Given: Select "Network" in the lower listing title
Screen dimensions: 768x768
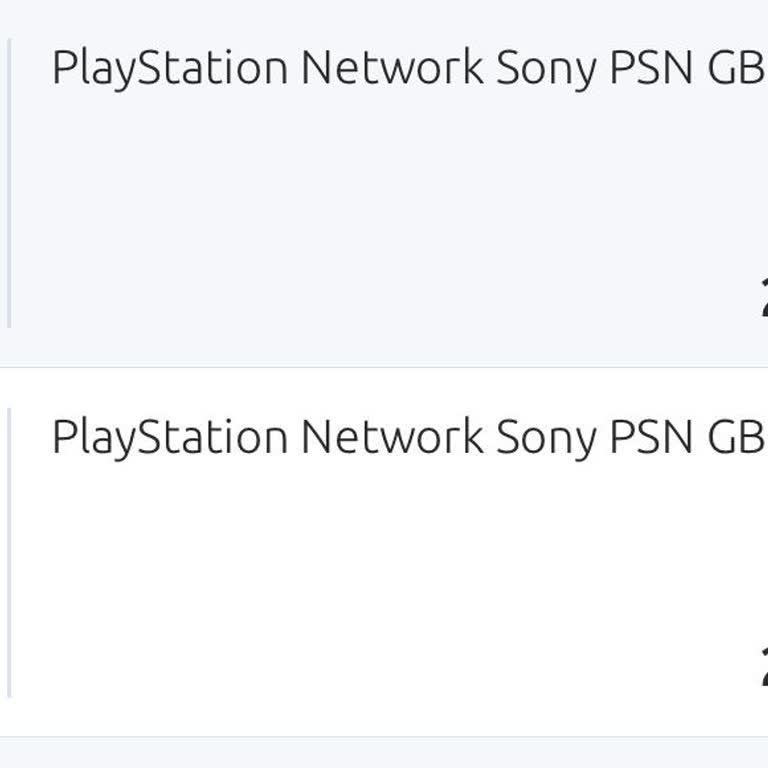Looking at the screenshot, I should (392, 437).
